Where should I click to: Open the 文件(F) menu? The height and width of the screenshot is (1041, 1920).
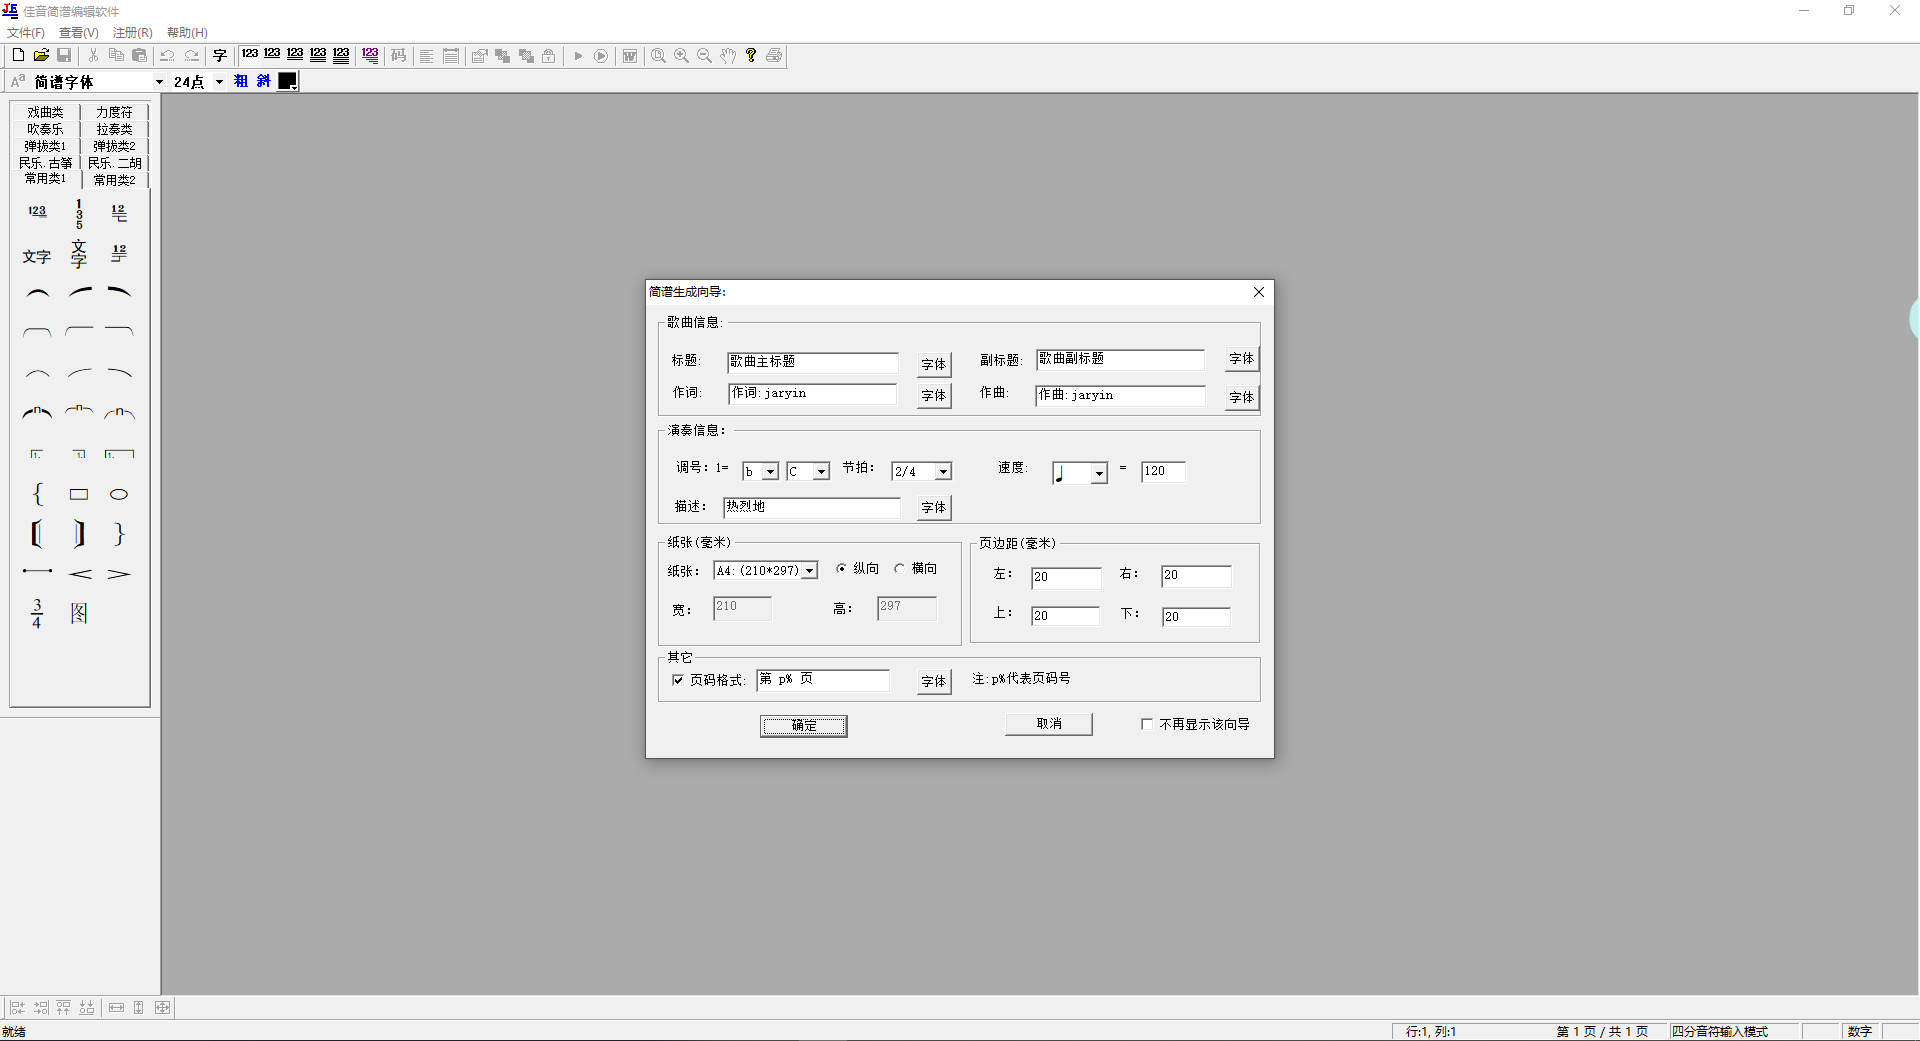tap(25, 33)
